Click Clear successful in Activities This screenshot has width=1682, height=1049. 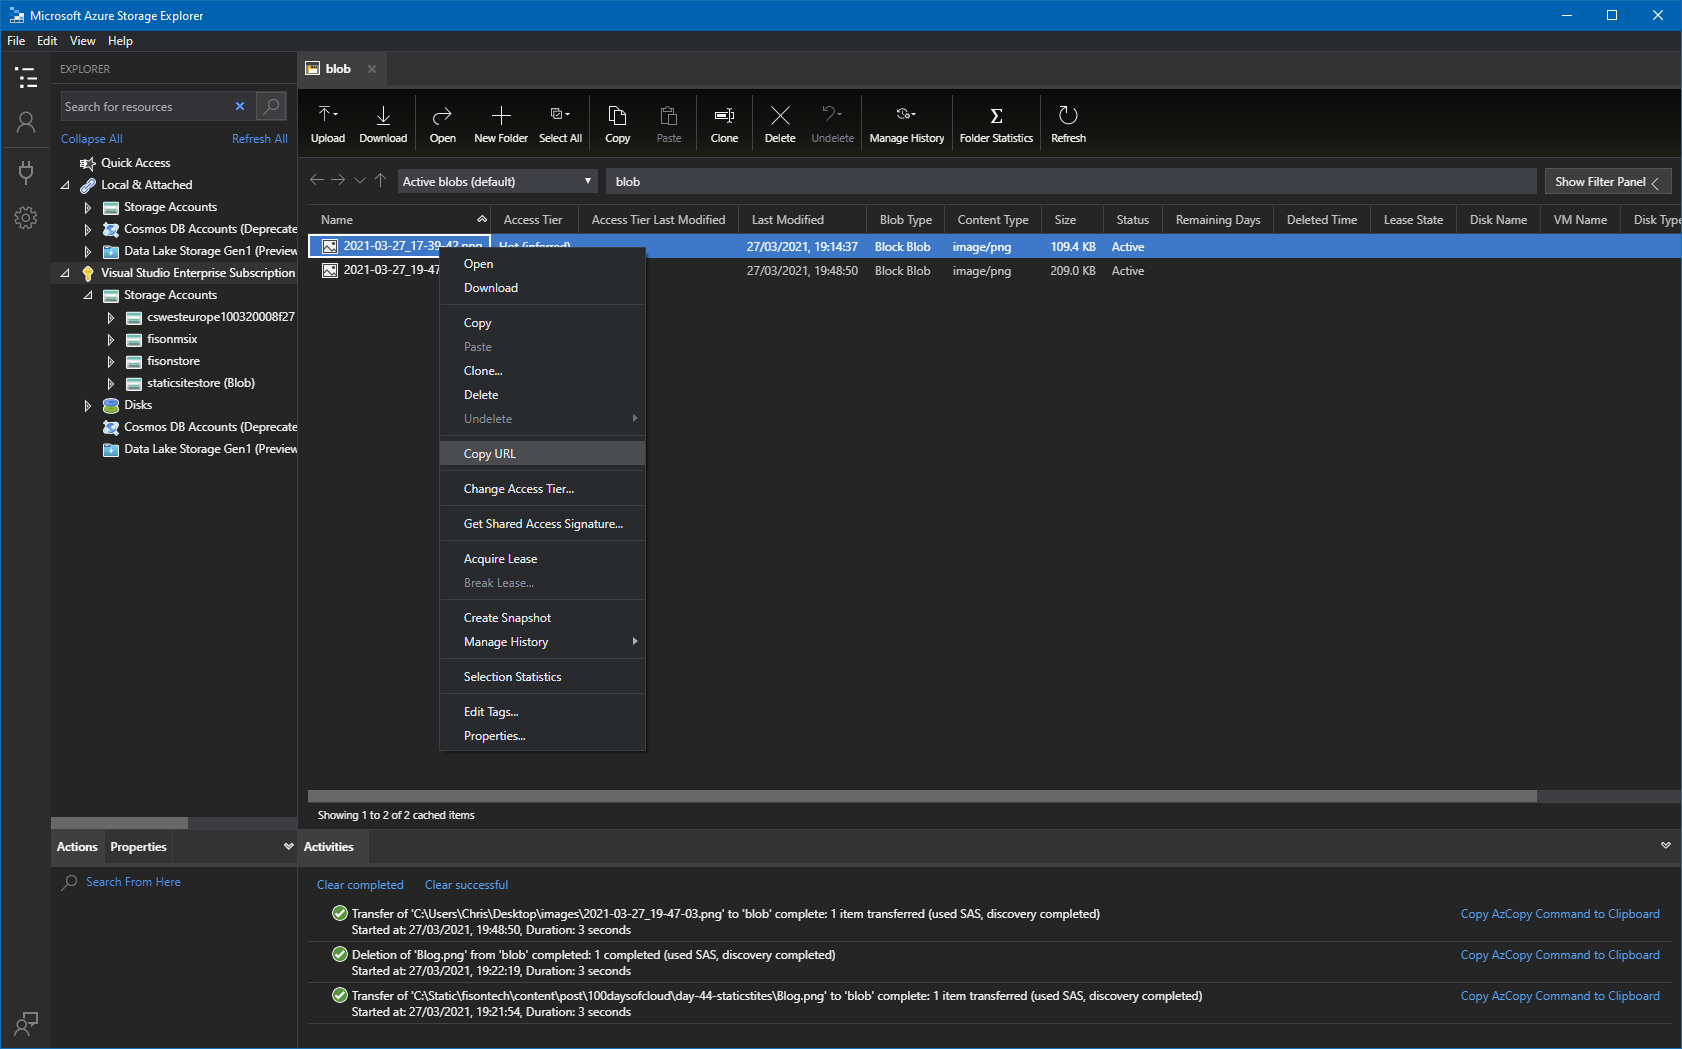click(466, 885)
